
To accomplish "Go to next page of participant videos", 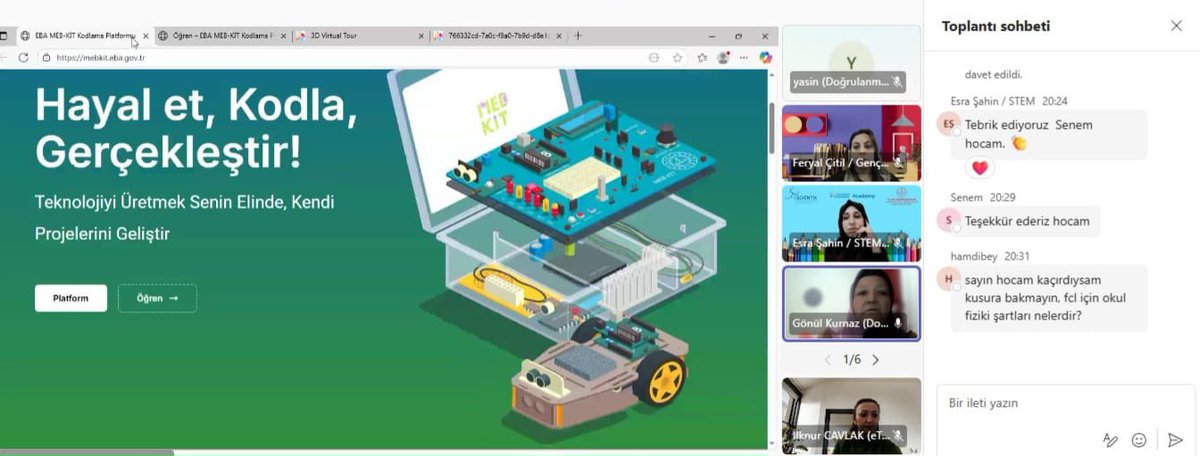I will [x=875, y=360].
